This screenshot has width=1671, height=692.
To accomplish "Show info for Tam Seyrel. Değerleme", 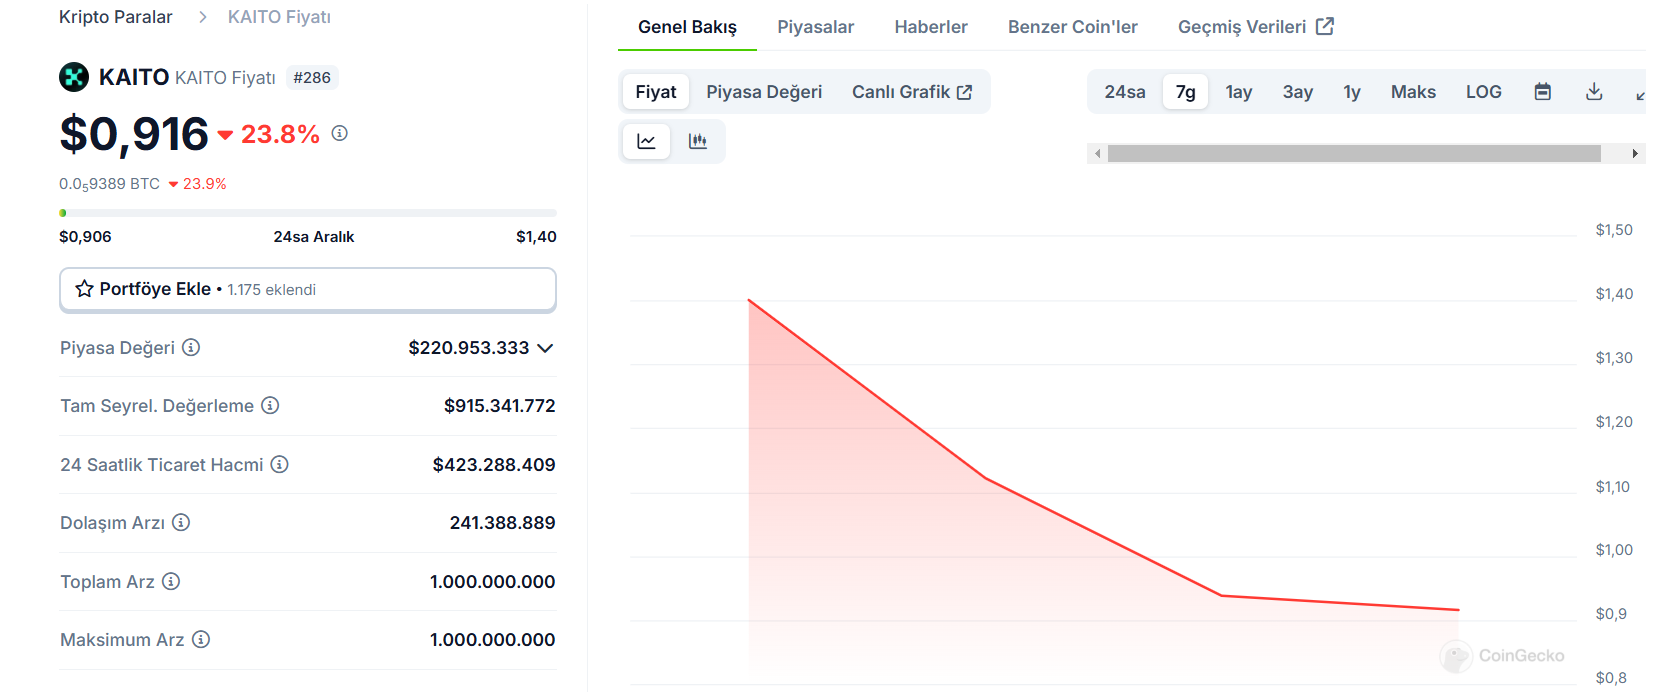I will (270, 405).
